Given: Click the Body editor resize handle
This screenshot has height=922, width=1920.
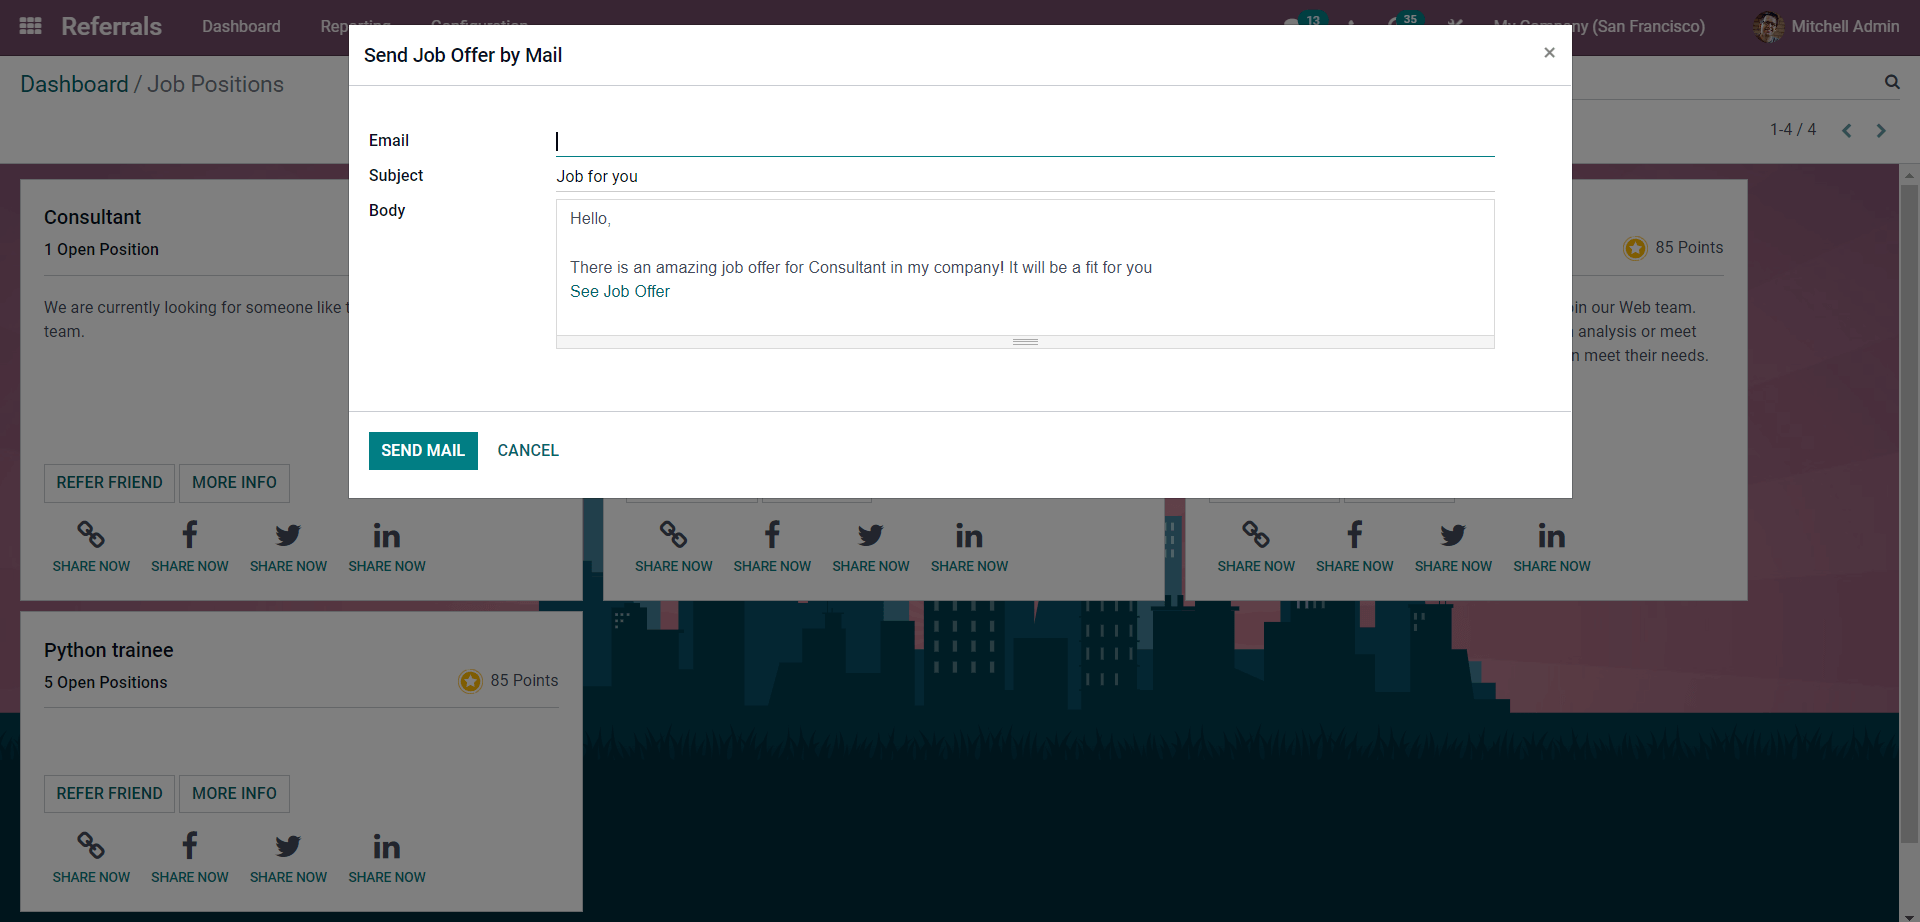Looking at the screenshot, I should [x=1025, y=342].
